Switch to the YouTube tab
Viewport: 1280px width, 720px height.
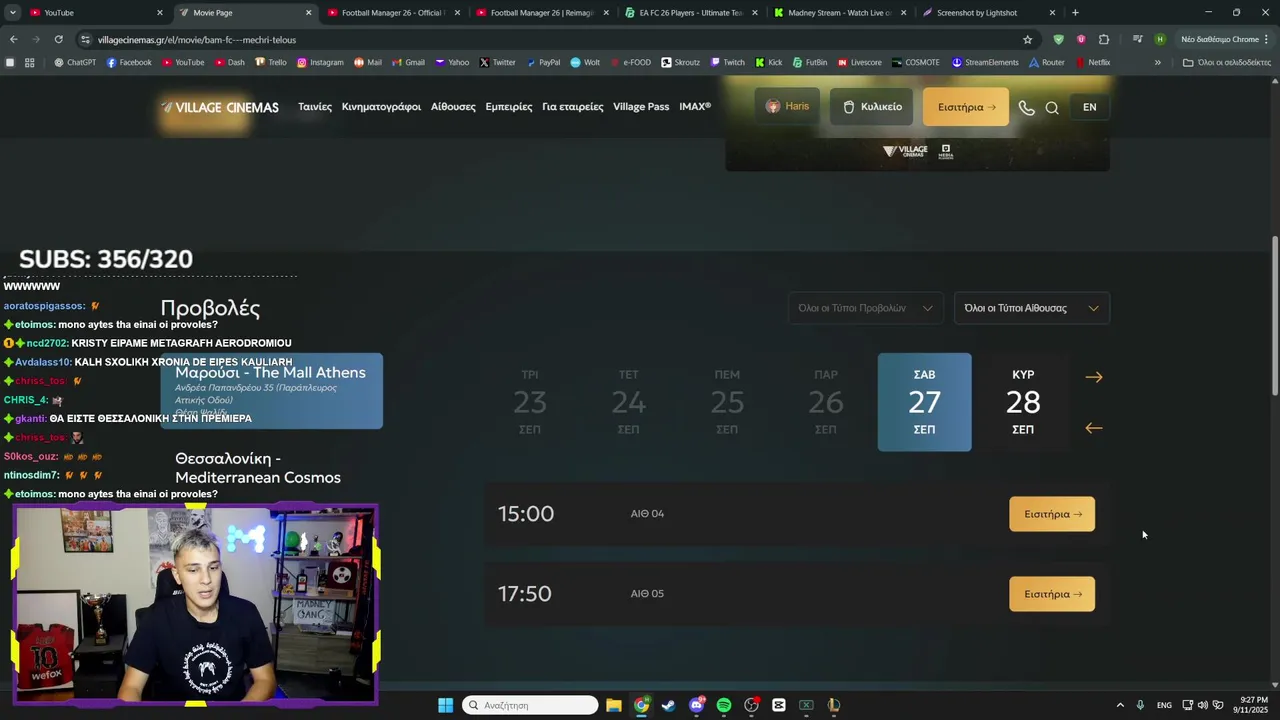[x=95, y=13]
